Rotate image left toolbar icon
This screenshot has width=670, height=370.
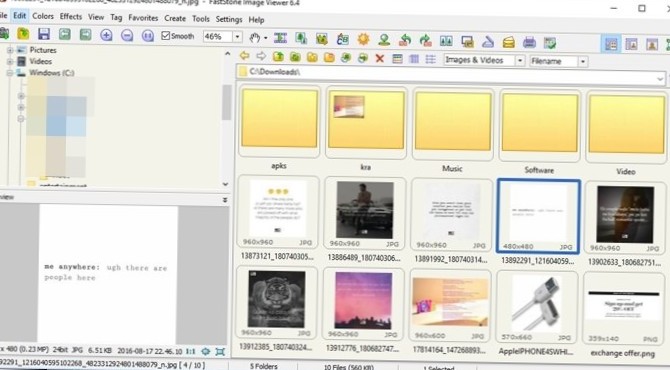tap(405, 40)
